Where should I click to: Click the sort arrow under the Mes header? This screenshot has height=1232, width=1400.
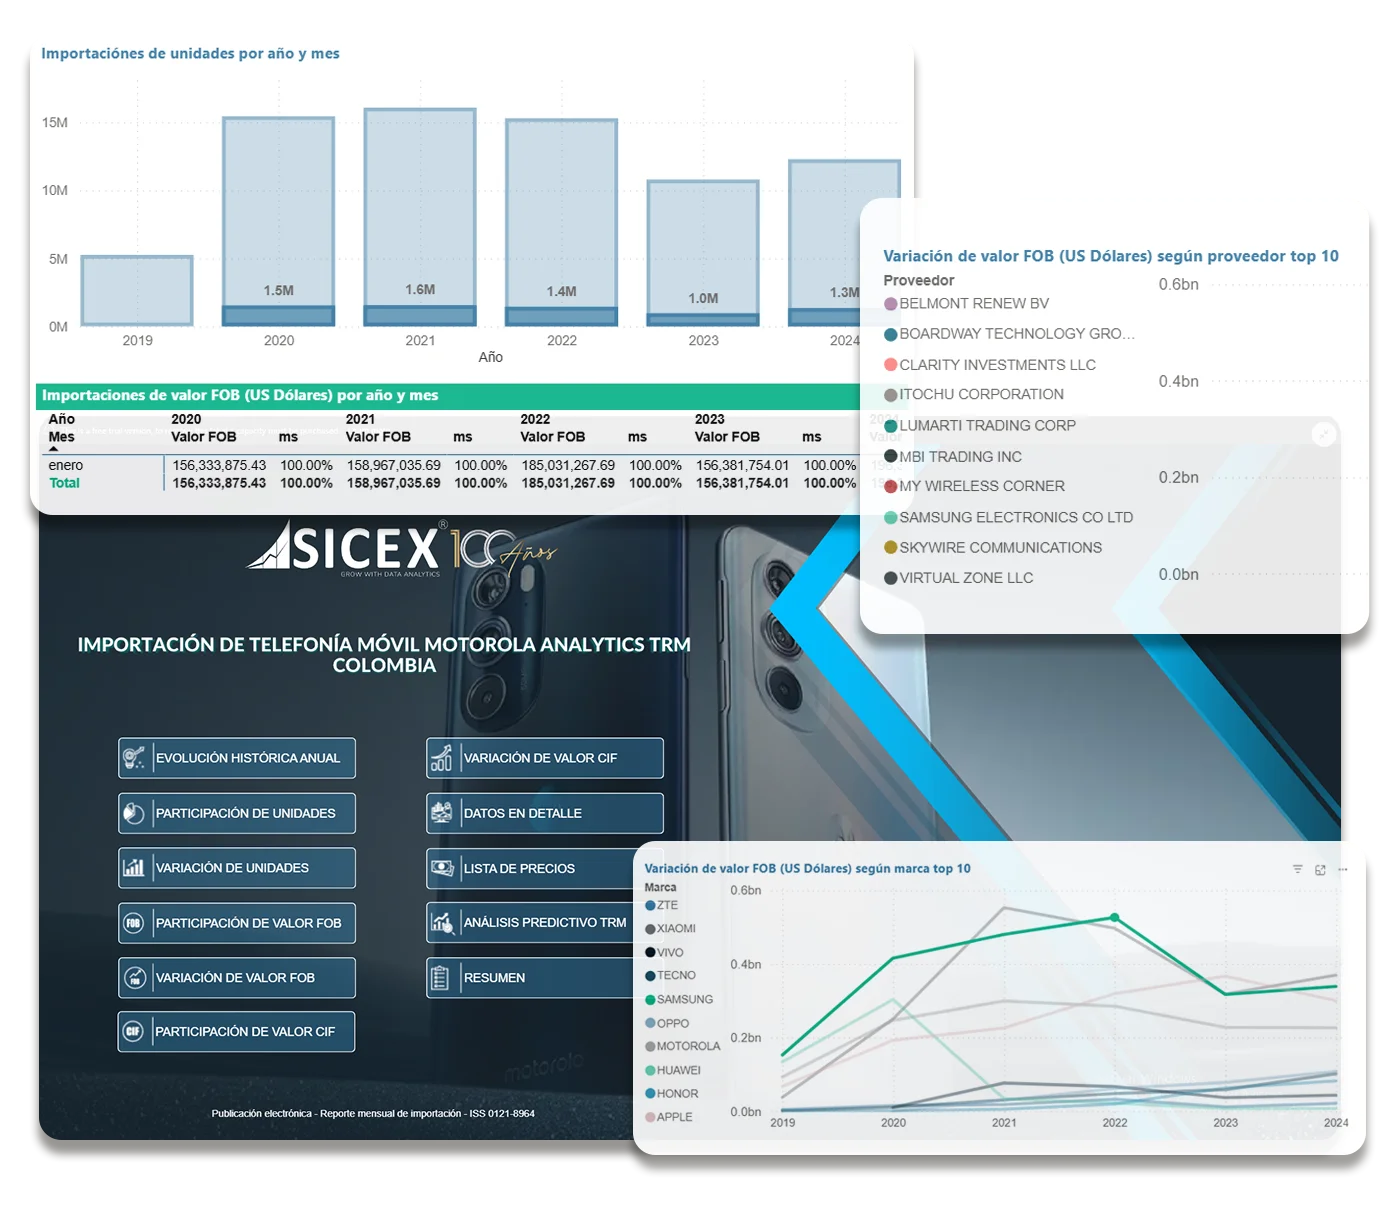tap(54, 449)
